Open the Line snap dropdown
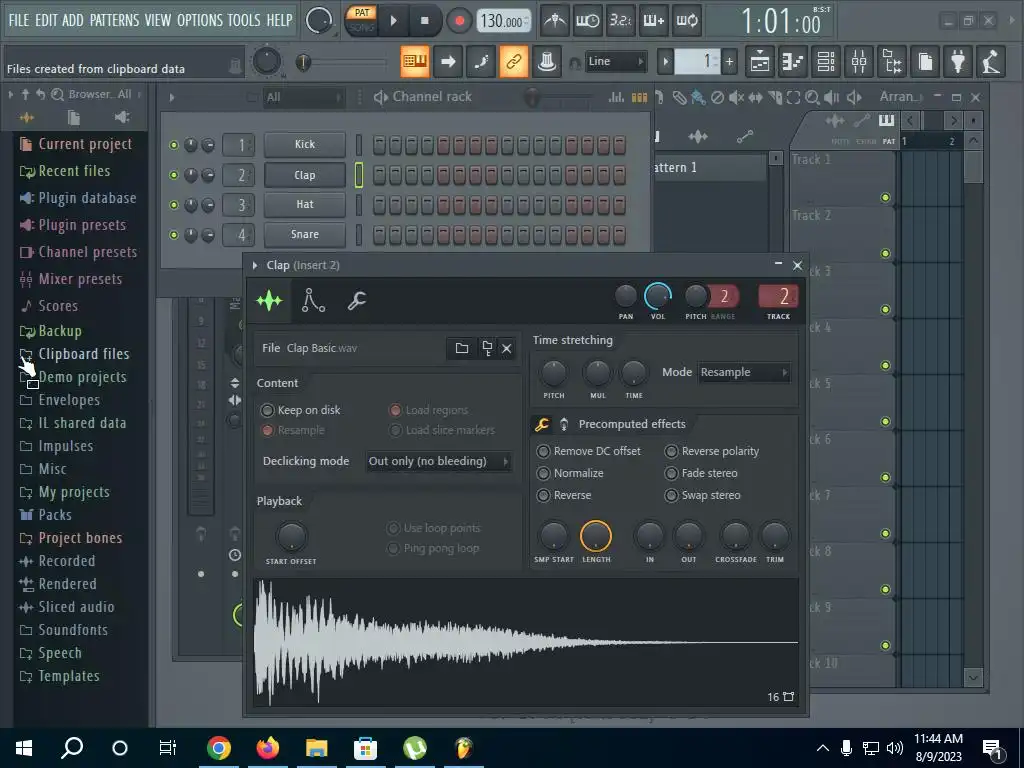The height and width of the screenshot is (768, 1024). pos(615,61)
